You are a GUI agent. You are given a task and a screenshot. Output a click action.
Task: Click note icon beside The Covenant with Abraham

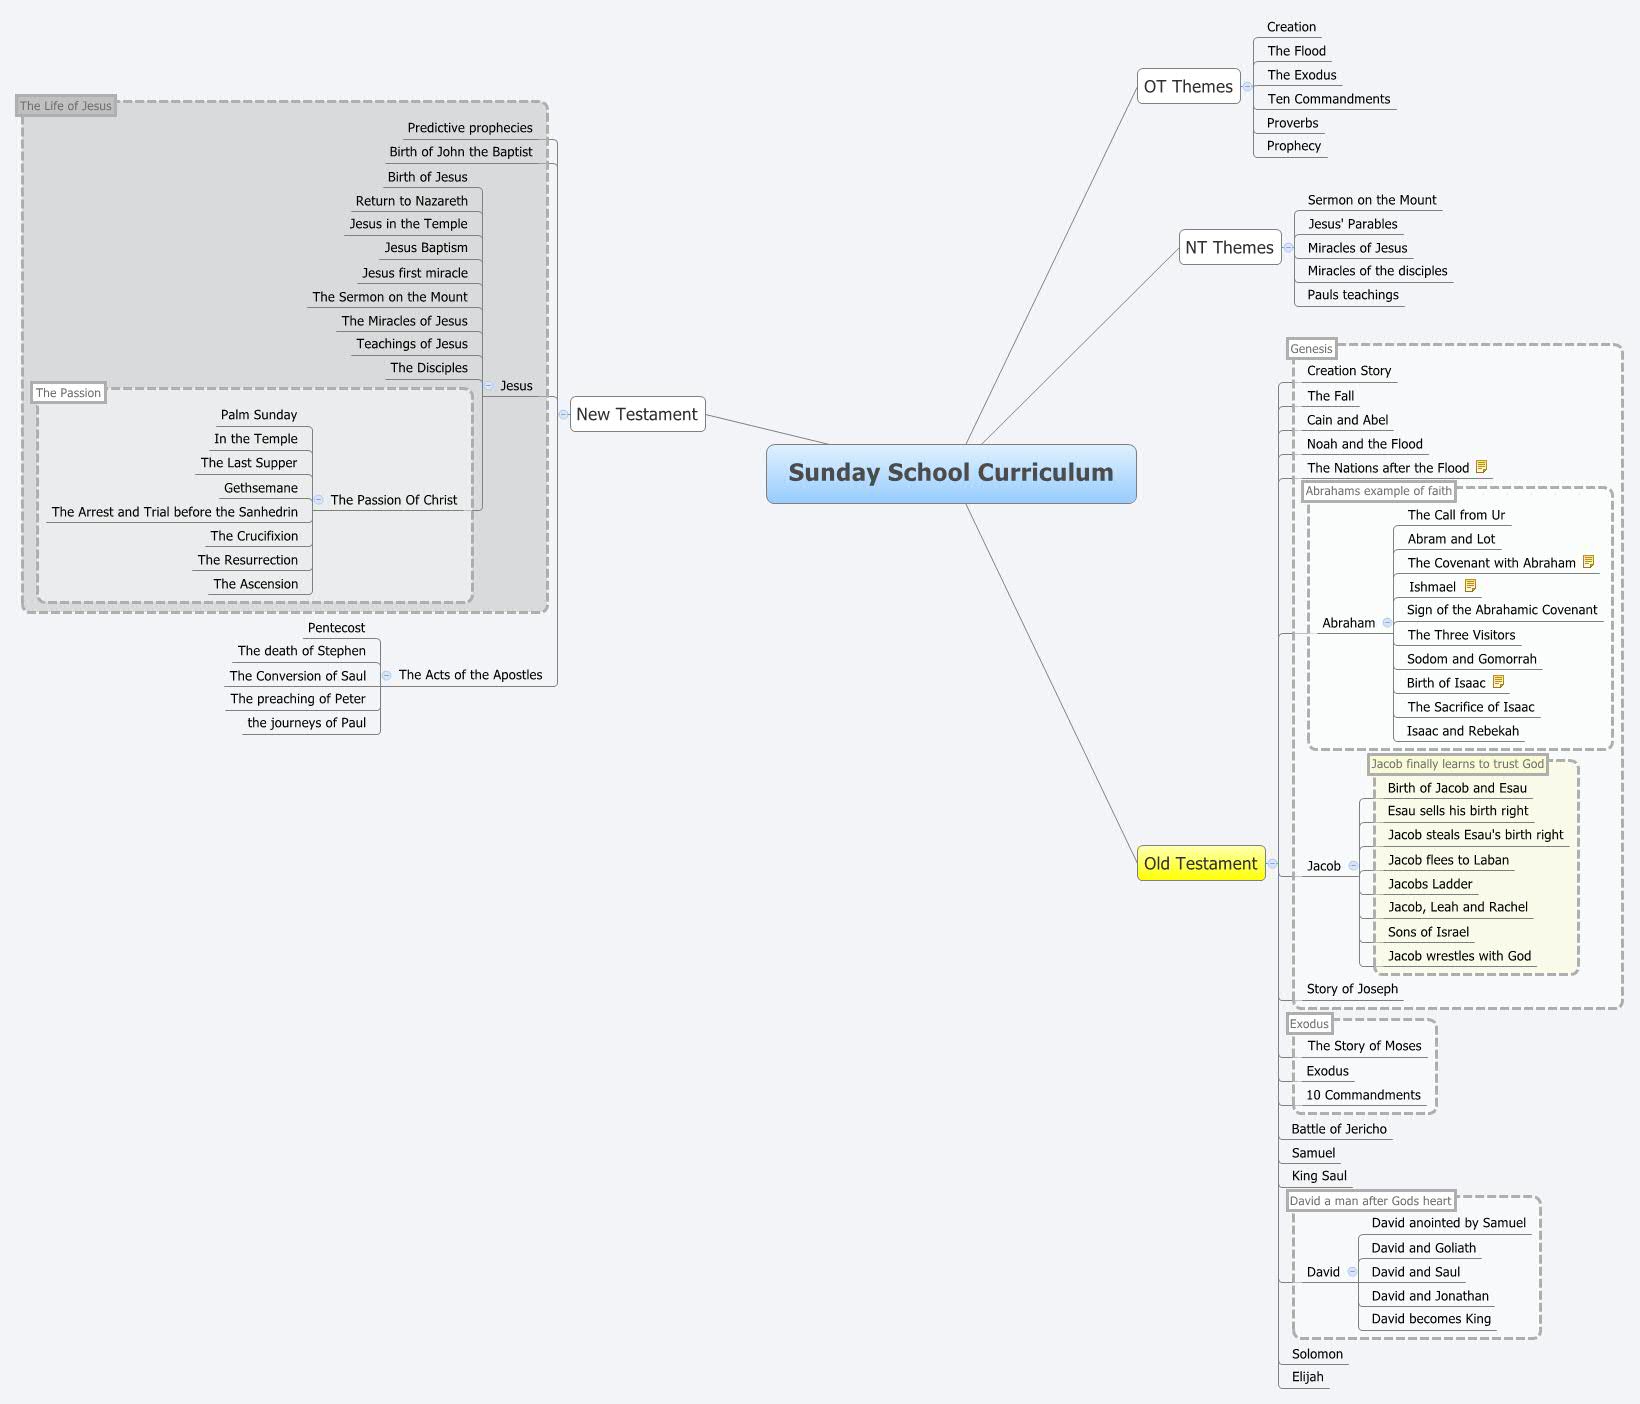tap(1588, 562)
